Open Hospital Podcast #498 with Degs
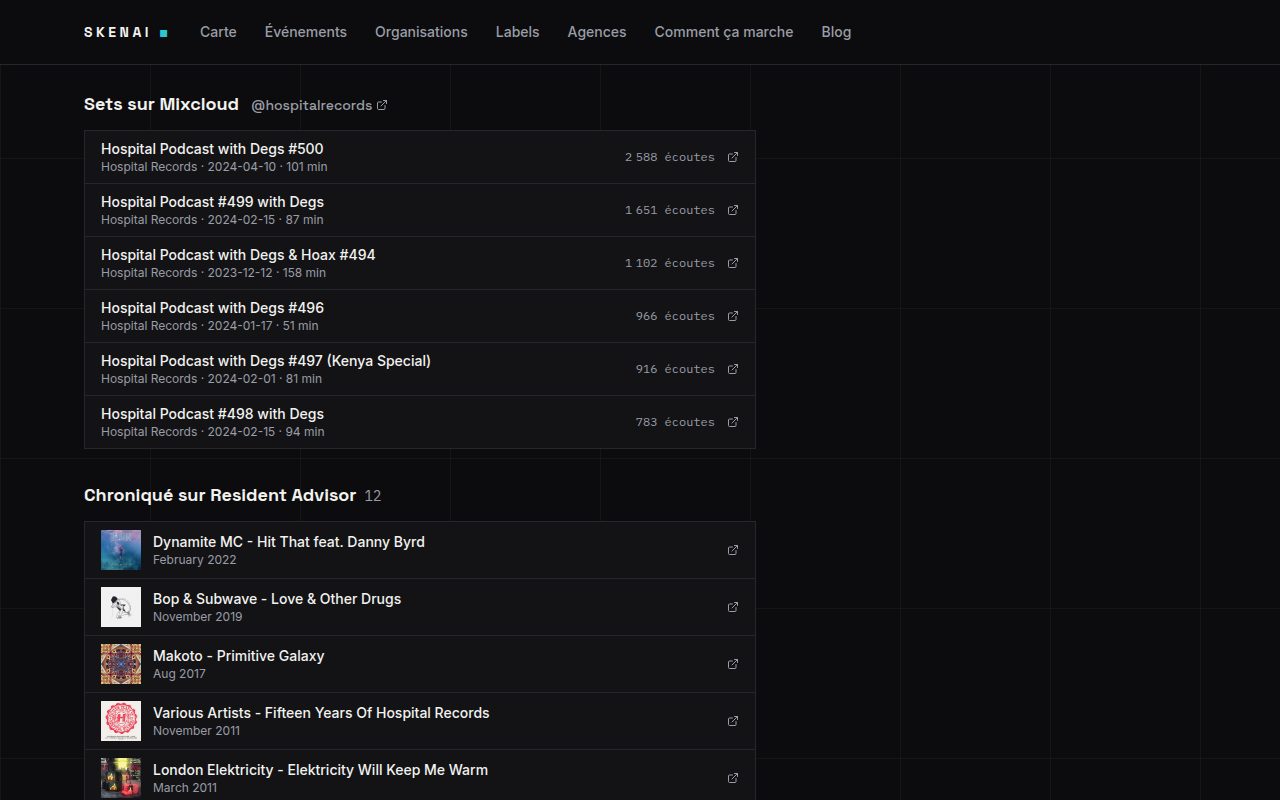 point(420,422)
